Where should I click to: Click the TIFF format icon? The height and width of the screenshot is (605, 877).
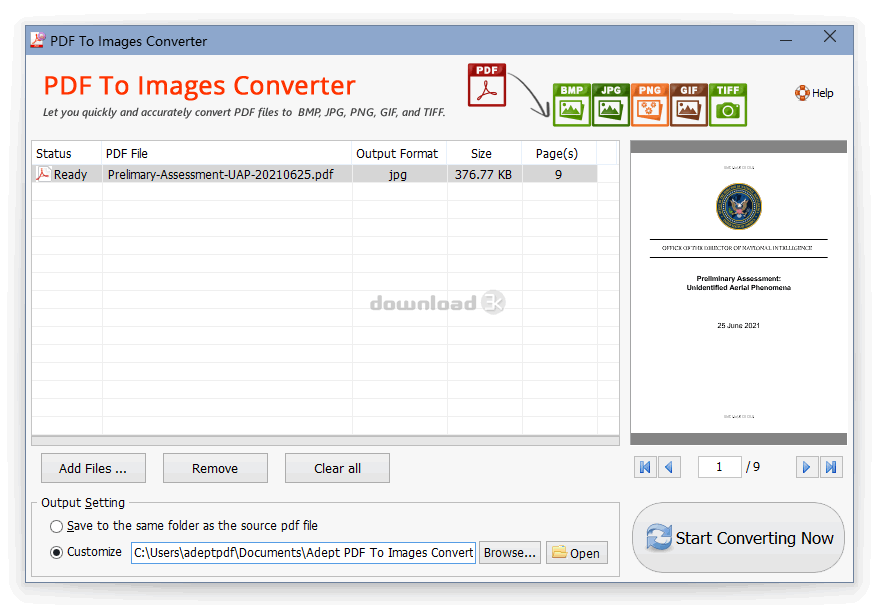click(x=728, y=104)
